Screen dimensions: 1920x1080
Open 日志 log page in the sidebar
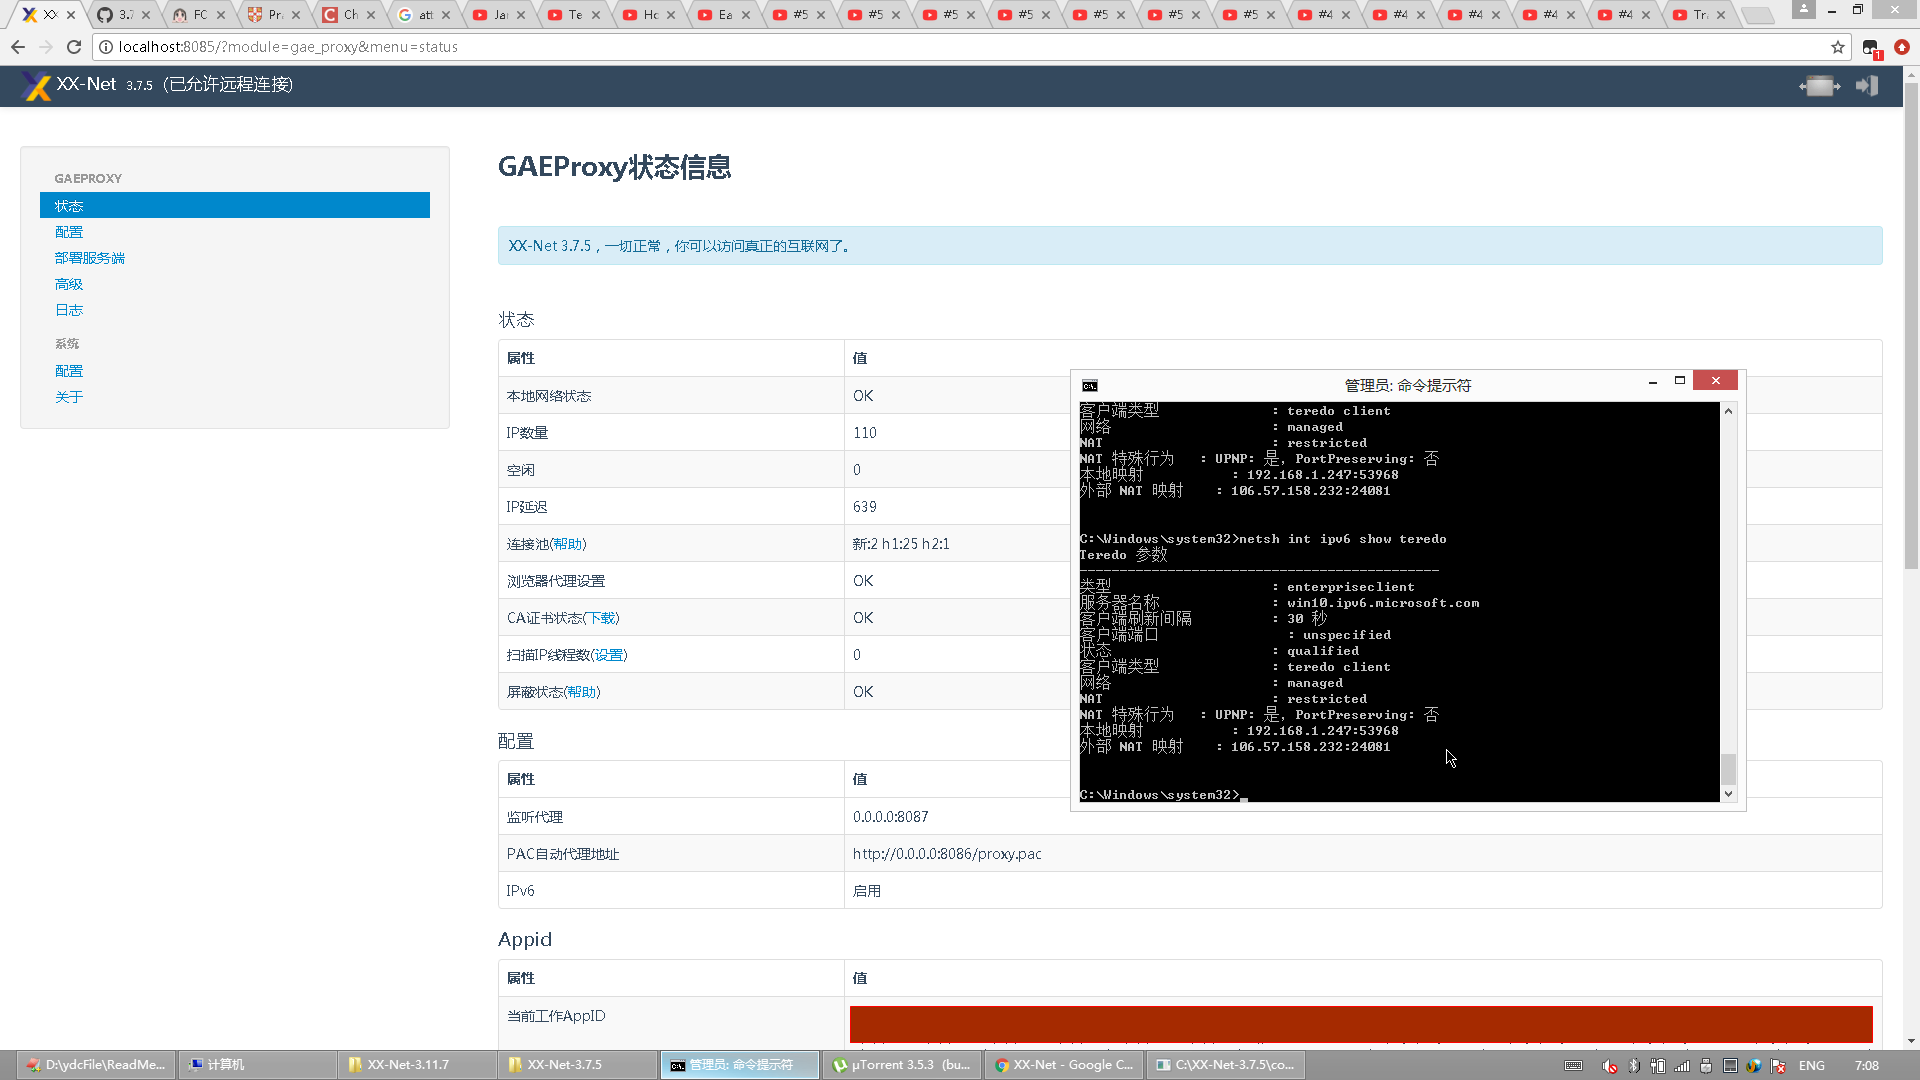(69, 310)
